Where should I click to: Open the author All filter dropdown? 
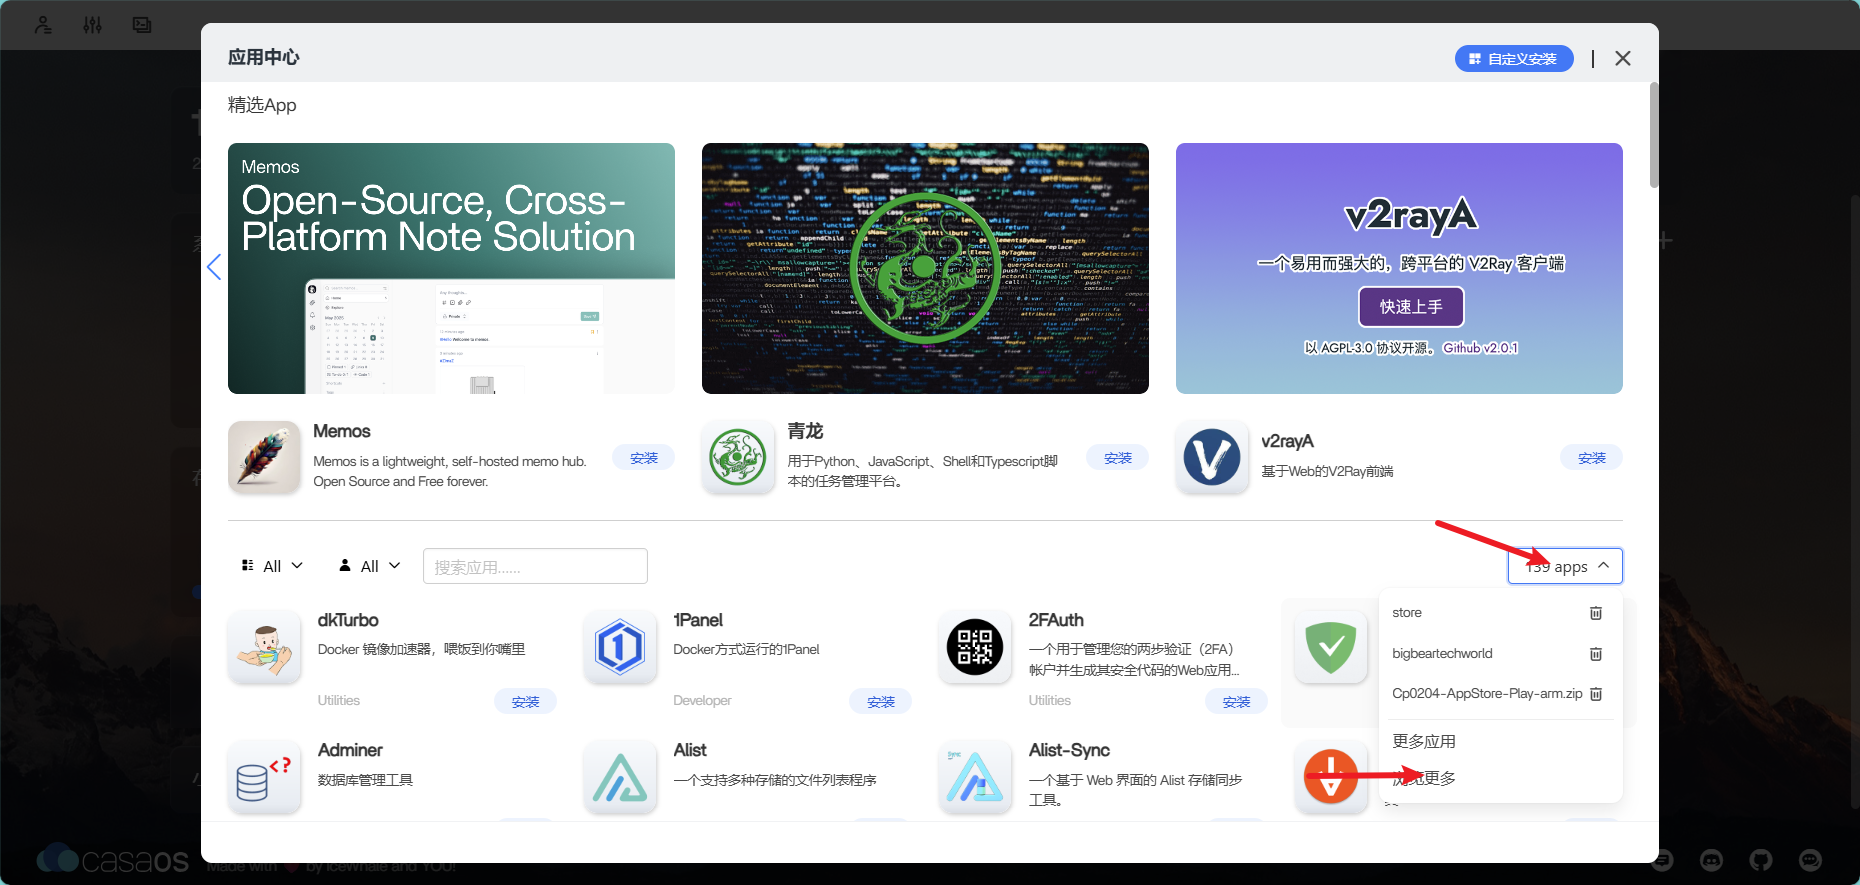click(370, 566)
